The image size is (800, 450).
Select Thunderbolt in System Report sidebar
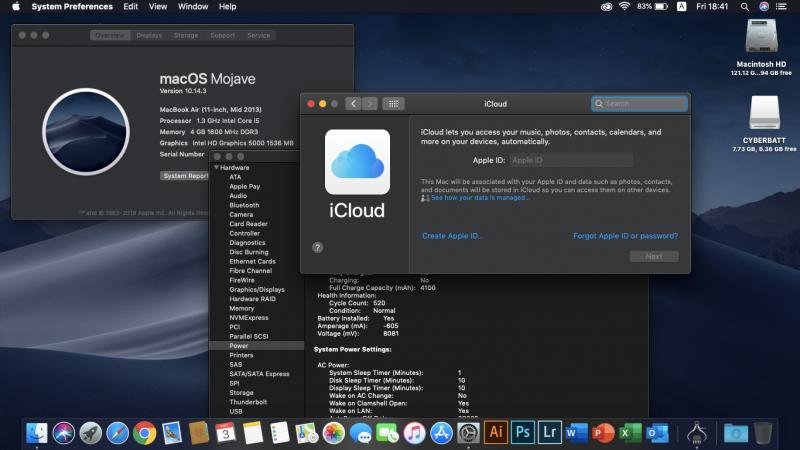(248, 402)
